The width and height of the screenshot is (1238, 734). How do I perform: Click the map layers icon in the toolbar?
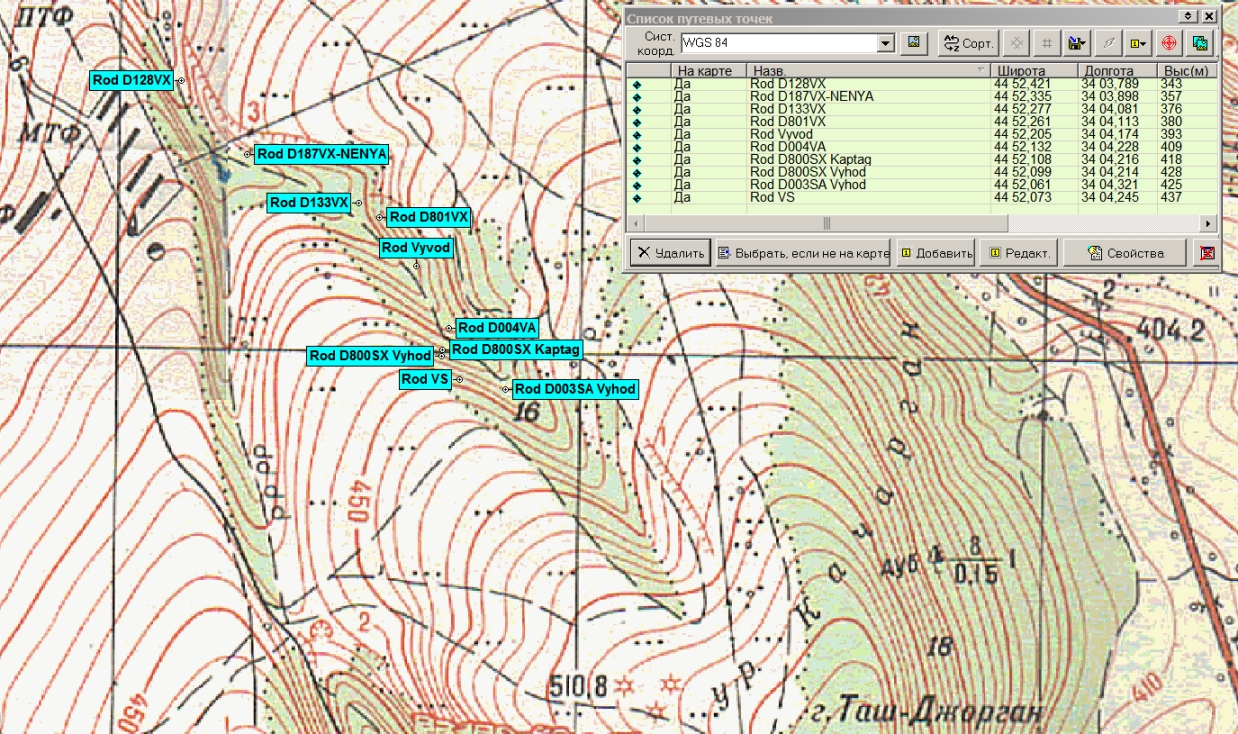[x=1200, y=43]
